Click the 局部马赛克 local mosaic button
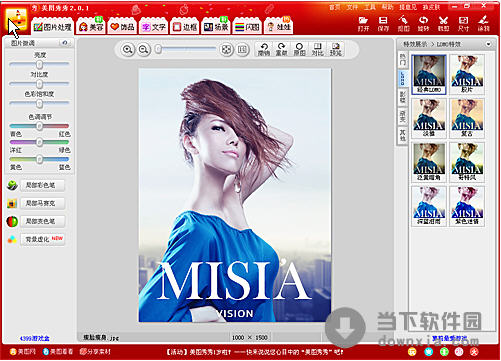Screen dimensions: 501x361 pos(42,203)
